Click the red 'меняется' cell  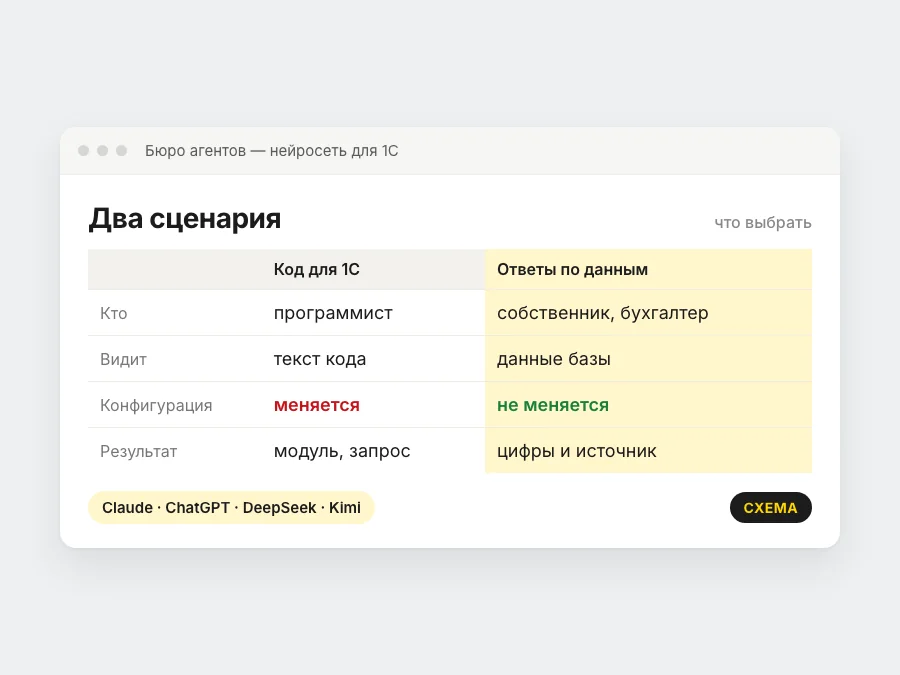pos(317,405)
